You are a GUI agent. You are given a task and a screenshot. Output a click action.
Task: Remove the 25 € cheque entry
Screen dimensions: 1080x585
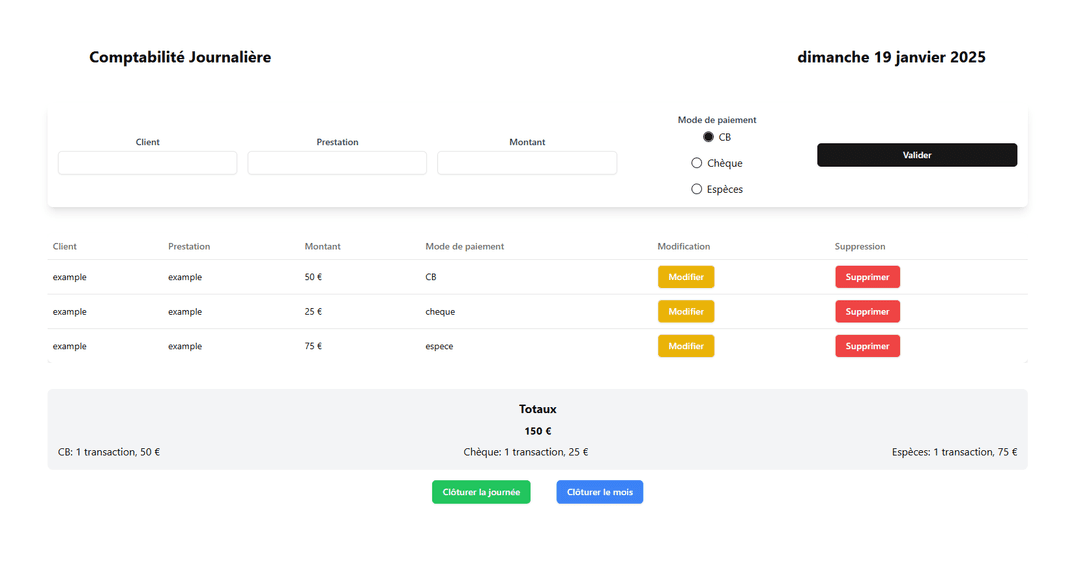867,312
